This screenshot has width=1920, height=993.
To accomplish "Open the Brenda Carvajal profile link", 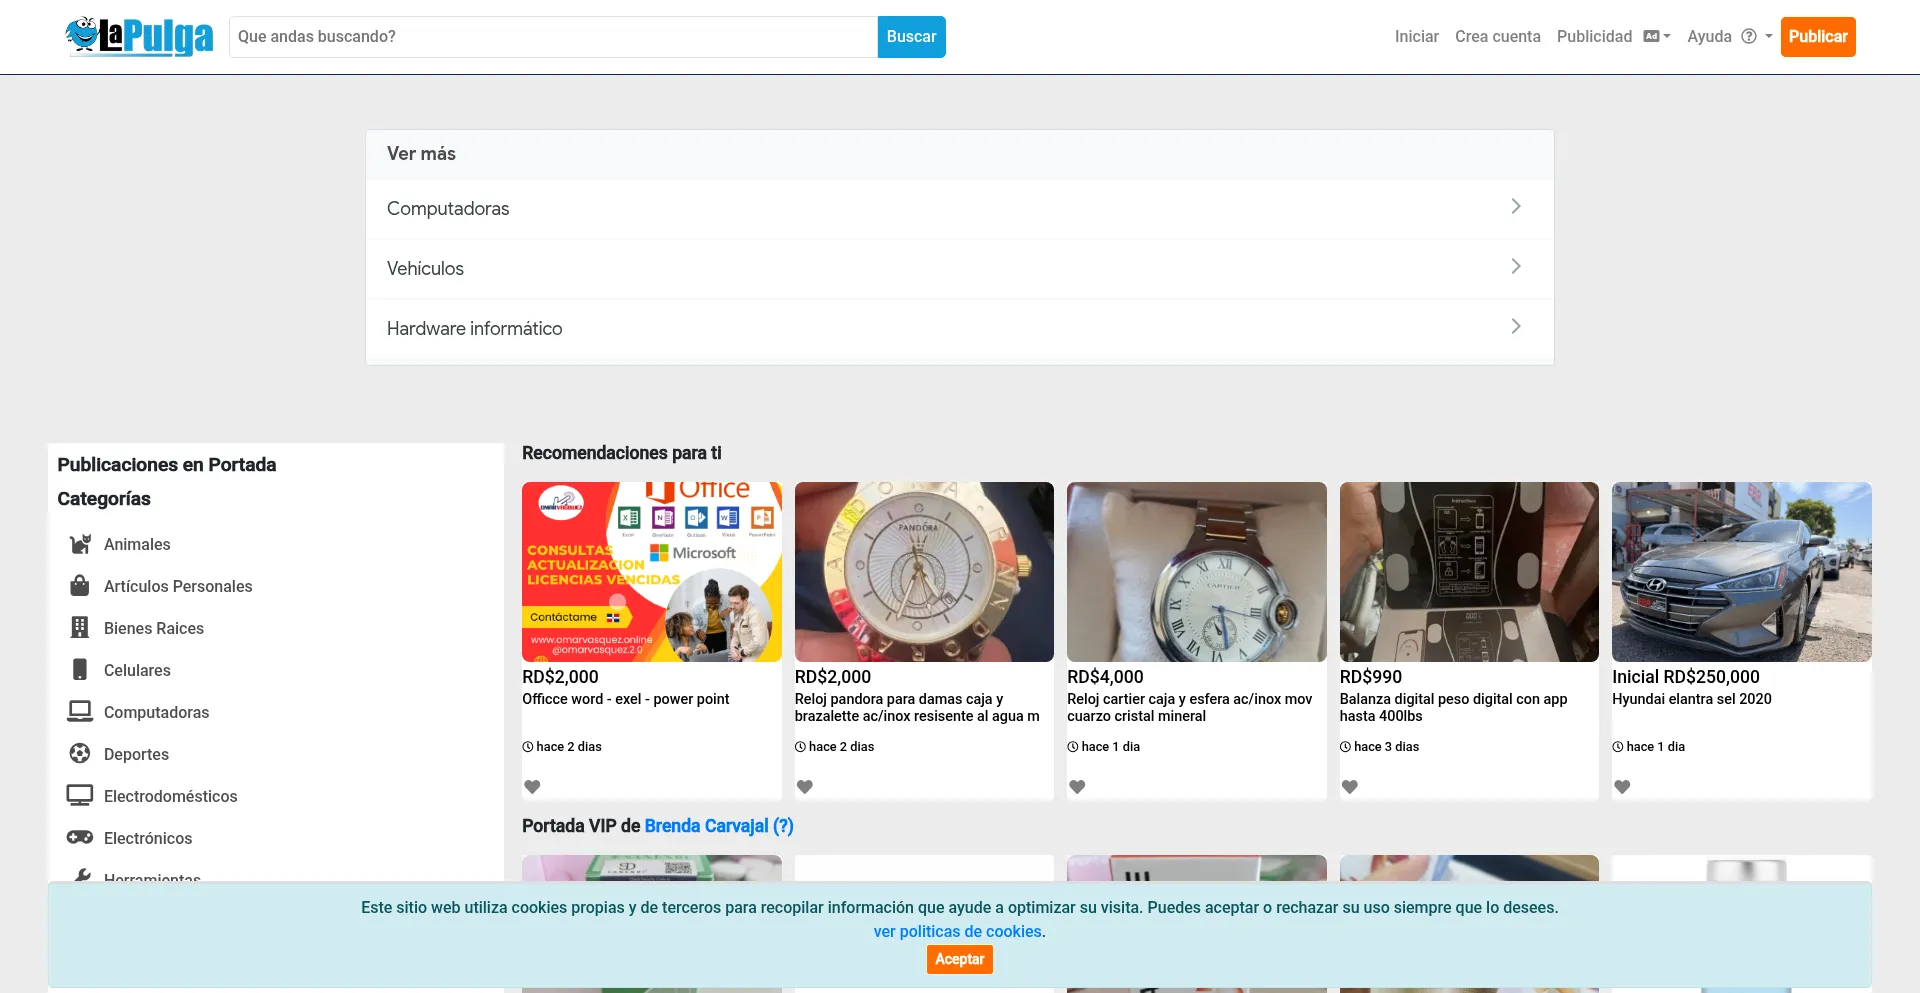I will click(706, 826).
